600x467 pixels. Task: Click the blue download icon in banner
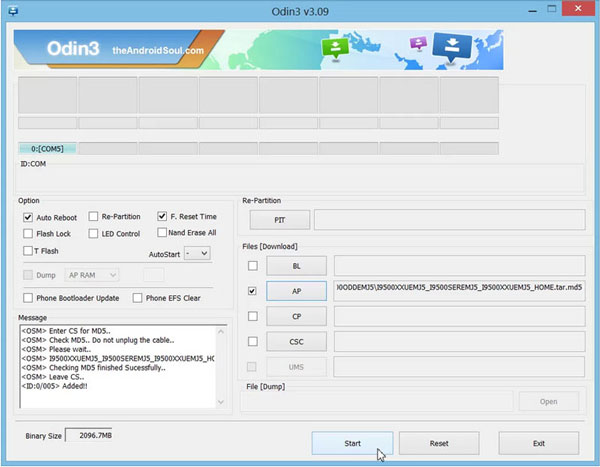tap(452, 47)
